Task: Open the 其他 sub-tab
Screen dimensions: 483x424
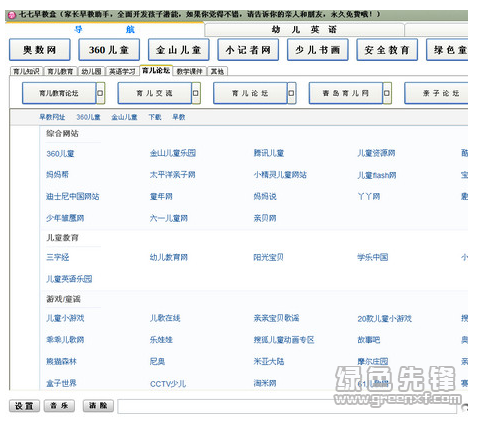Action: (217, 71)
